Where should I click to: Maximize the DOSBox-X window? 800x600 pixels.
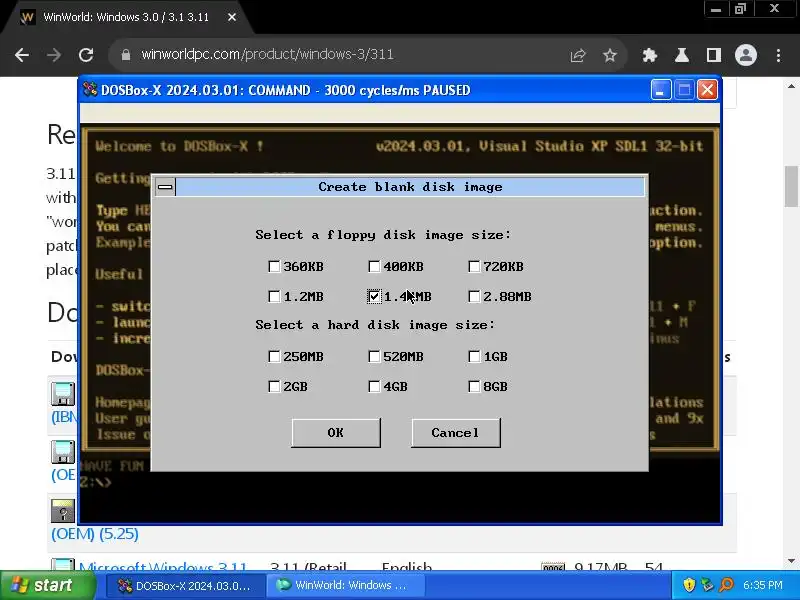684,90
